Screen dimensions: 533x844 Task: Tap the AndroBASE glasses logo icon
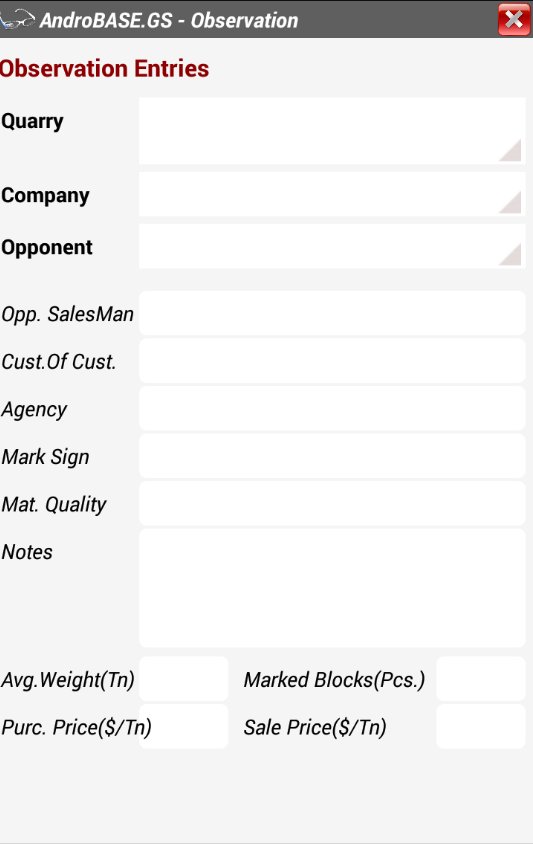(x=17, y=19)
